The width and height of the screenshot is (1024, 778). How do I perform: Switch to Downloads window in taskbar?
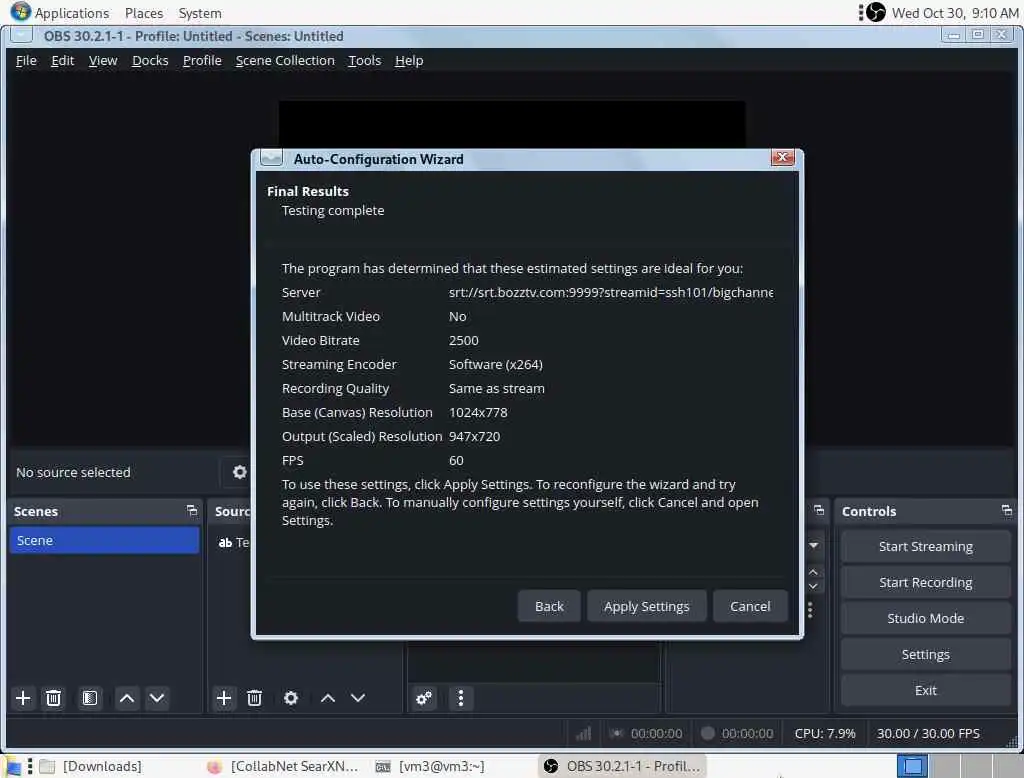[x=91, y=766]
